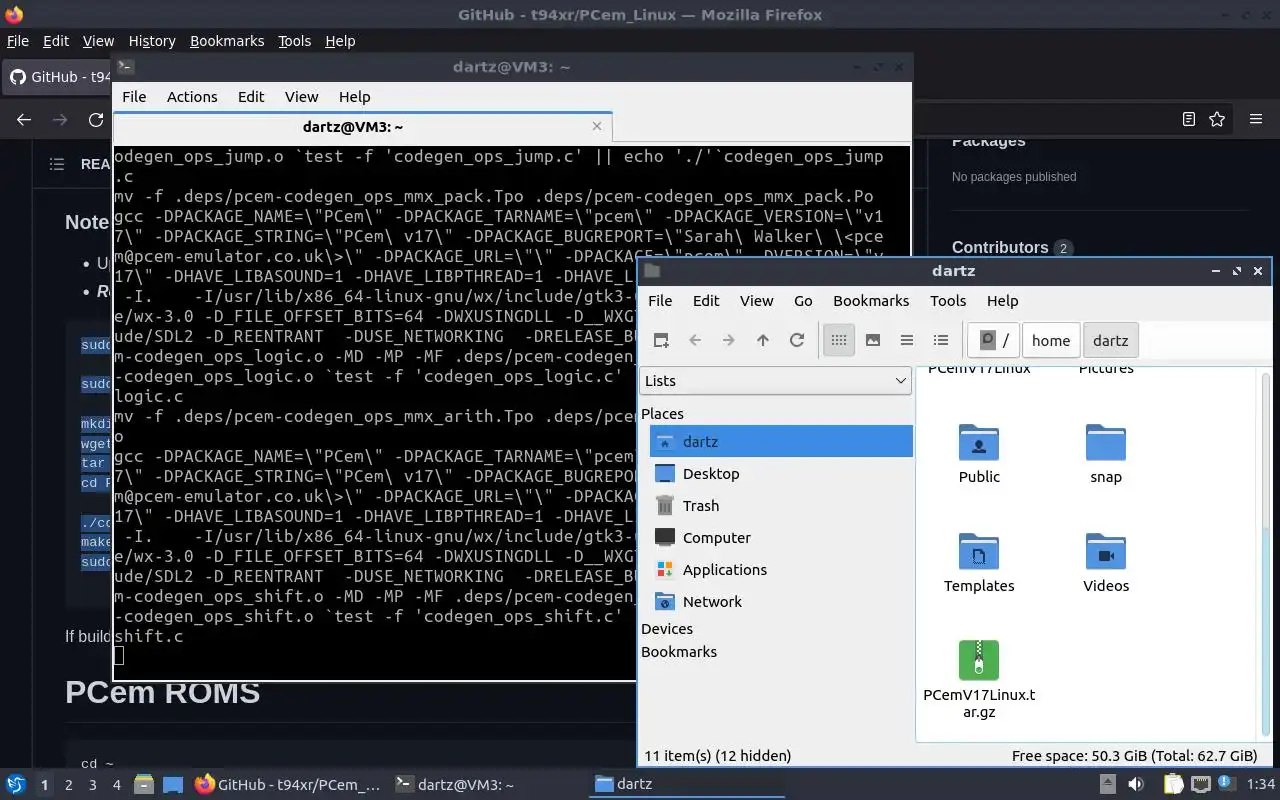Go up to parent folder in file manager

pyautogui.click(x=763, y=340)
